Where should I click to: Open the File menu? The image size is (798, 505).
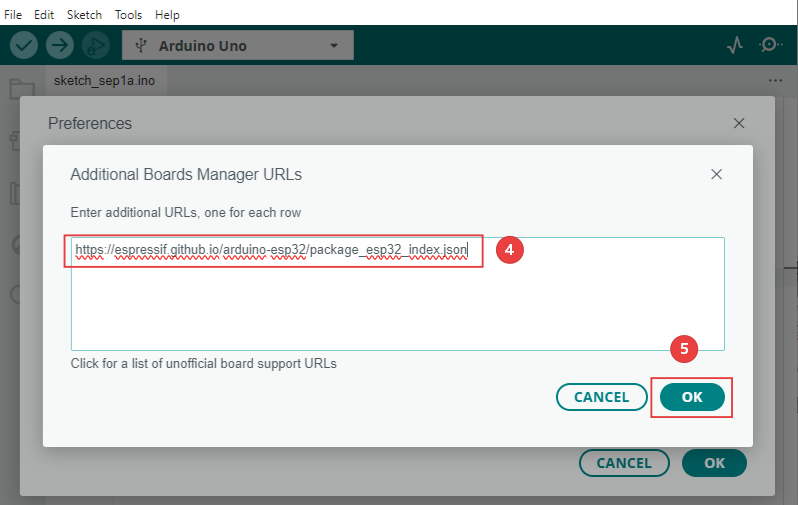[13, 15]
